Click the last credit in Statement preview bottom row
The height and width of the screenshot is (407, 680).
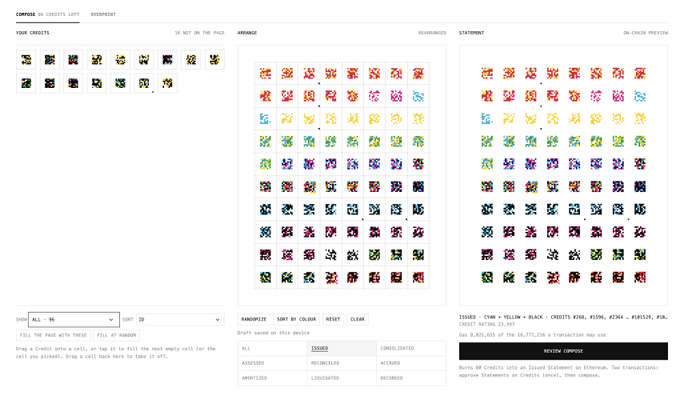coord(640,277)
